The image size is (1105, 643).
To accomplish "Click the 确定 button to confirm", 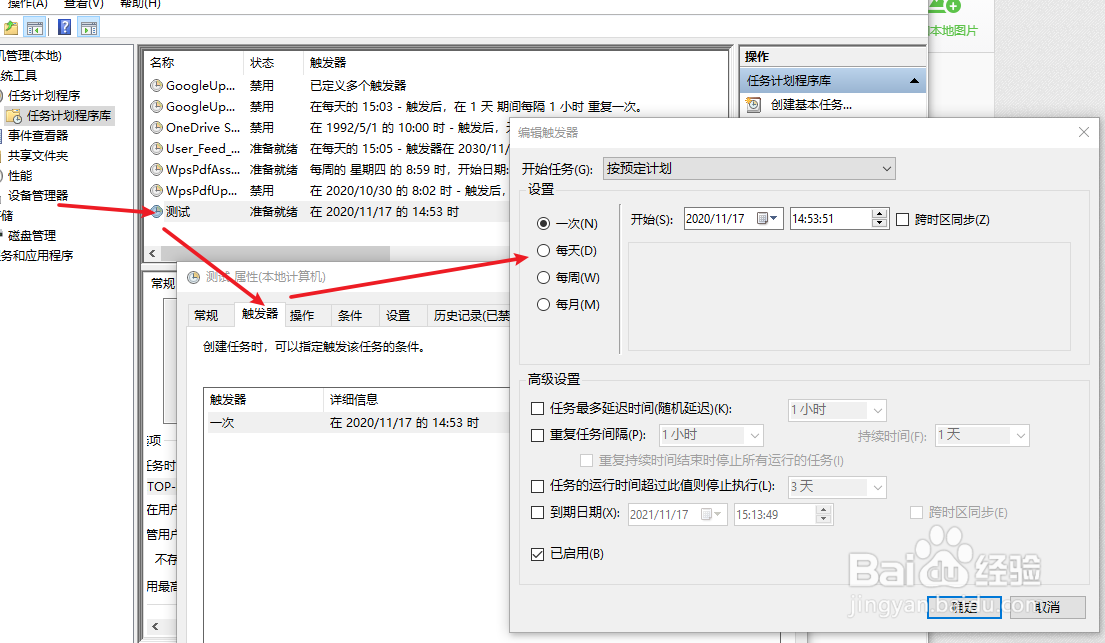I will (x=963, y=607).
